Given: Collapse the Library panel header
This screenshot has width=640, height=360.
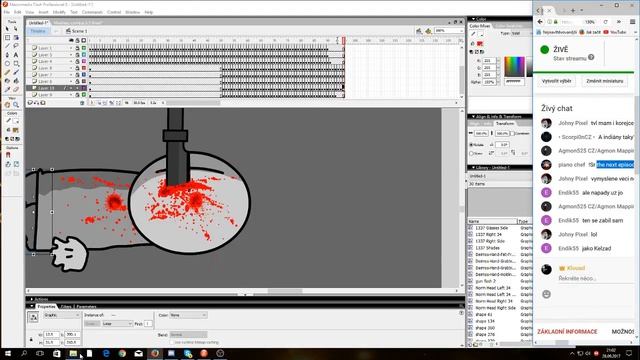Looking at the screenshot, I should (500, 168).
